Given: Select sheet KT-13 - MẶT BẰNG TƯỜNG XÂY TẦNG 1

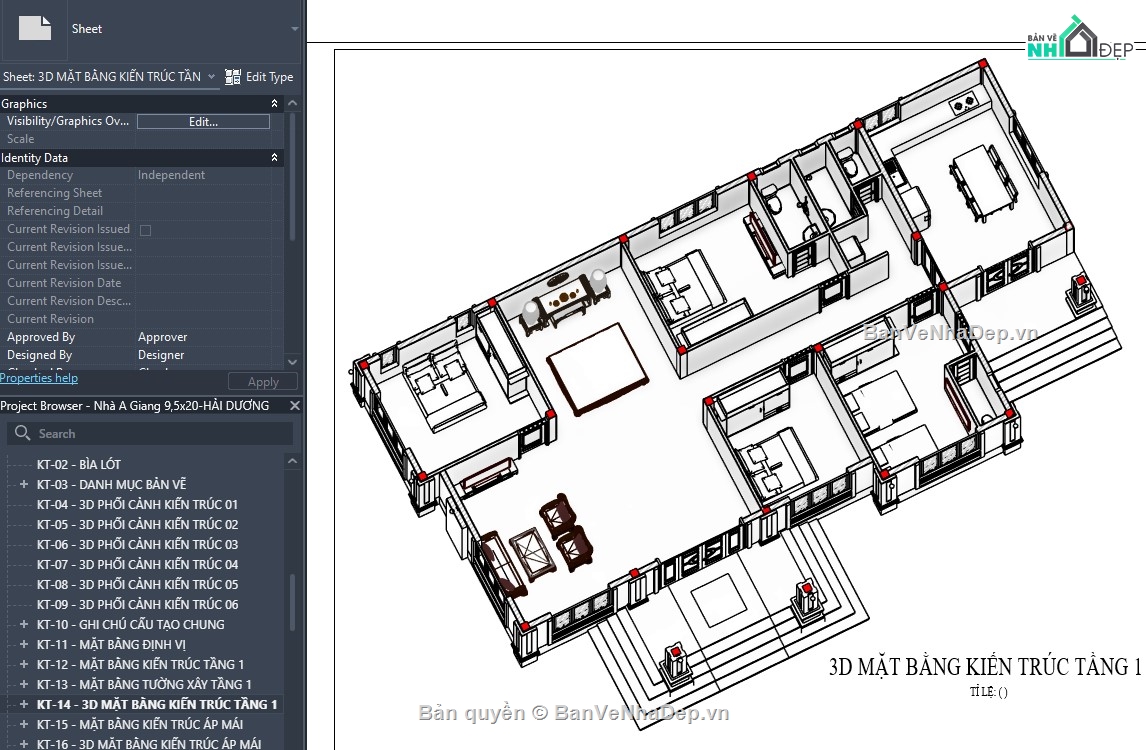Looking at the screenshot, I should tap(144, 684).
